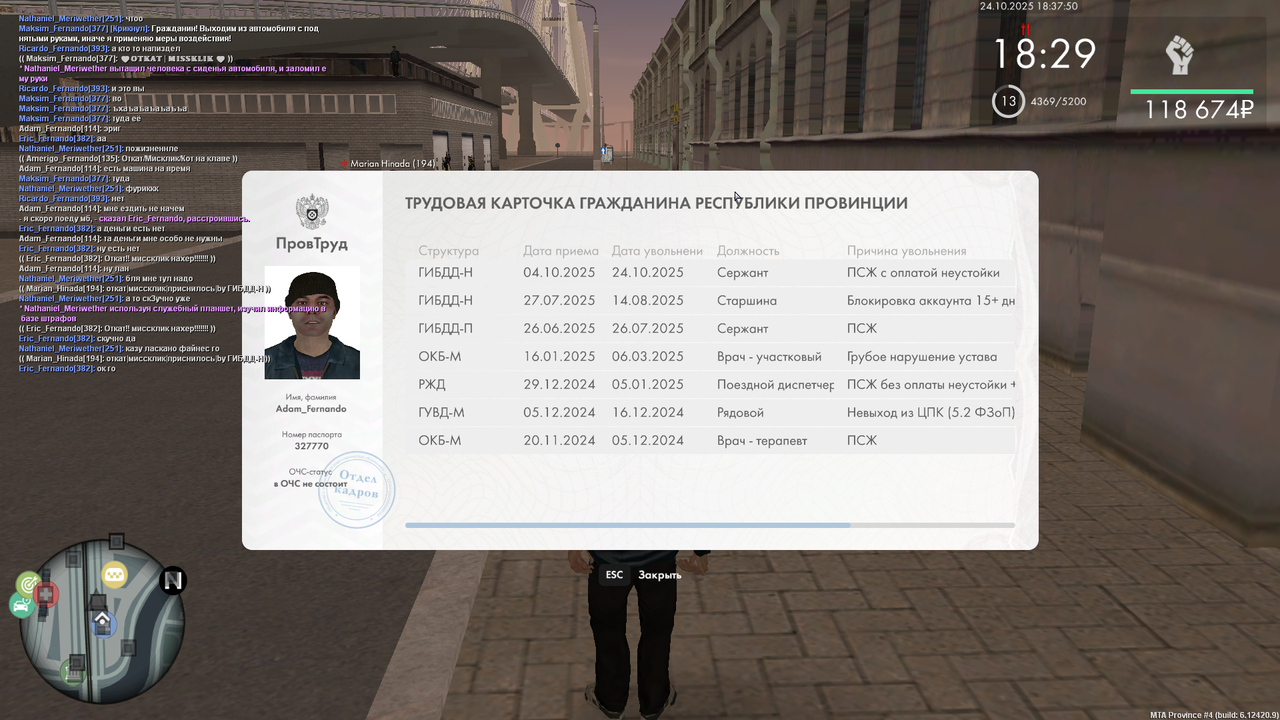
Task: Click the Структура column header
Action: [x=448, y=251]
